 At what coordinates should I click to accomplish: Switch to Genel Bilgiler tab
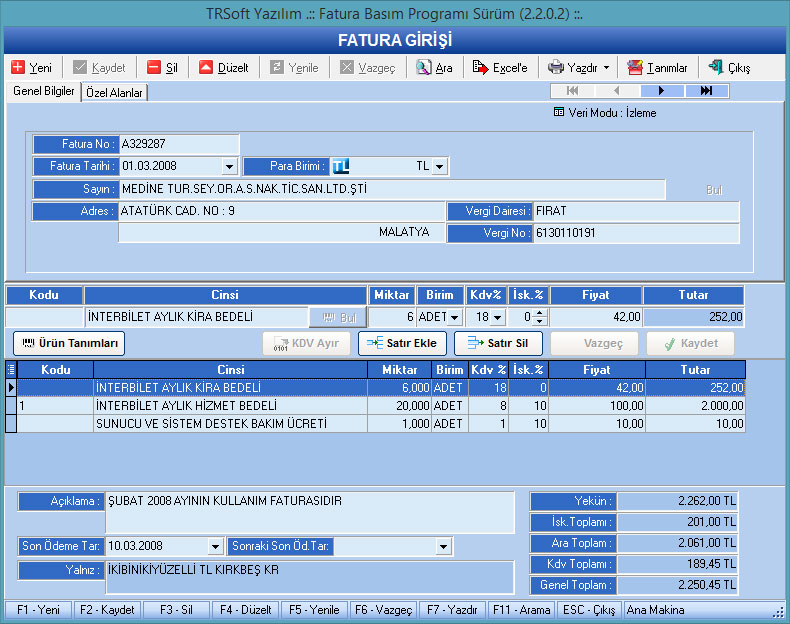[x=44, y=91]
